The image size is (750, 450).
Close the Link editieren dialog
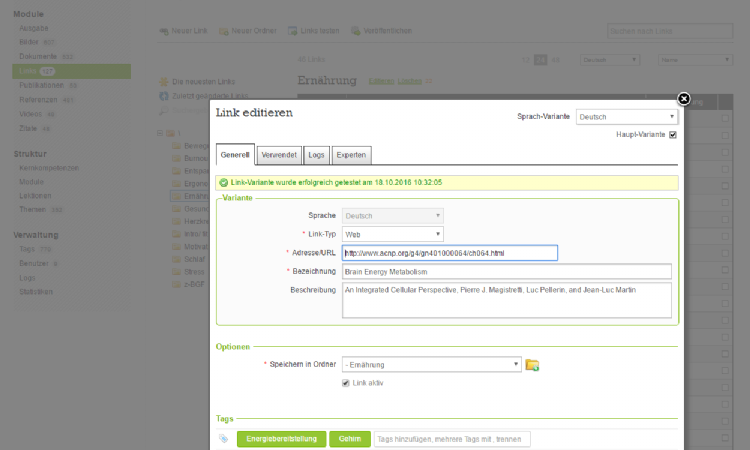click(x=684, y=99)
